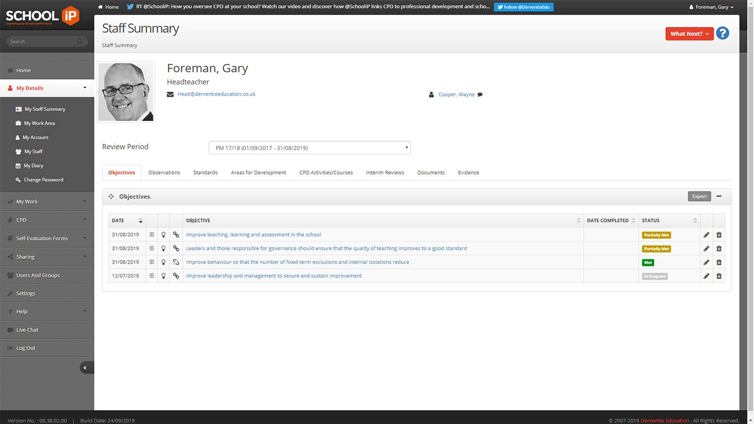
Task: Sort table by Objective column
Action: [383, 220]
